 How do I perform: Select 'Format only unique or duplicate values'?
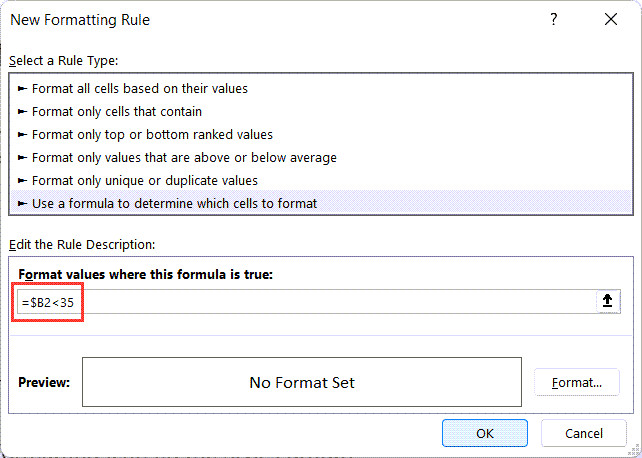145,181
